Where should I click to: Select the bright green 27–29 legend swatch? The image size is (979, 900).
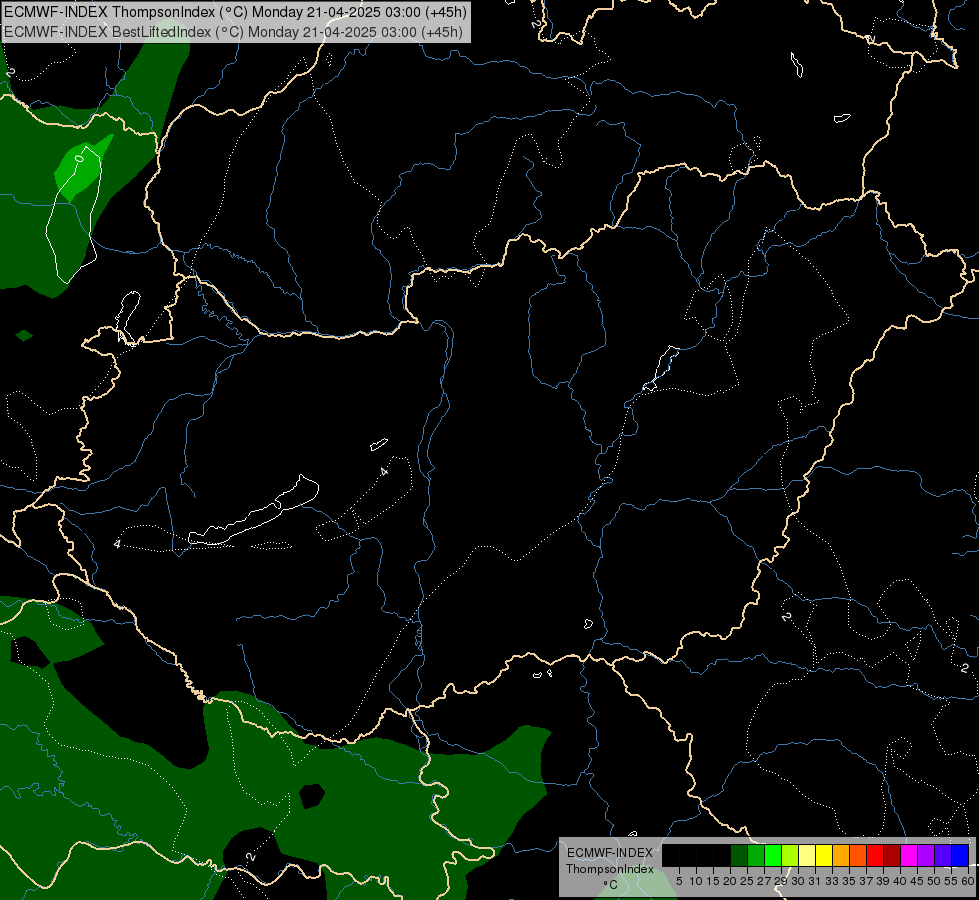pos(773,855)
